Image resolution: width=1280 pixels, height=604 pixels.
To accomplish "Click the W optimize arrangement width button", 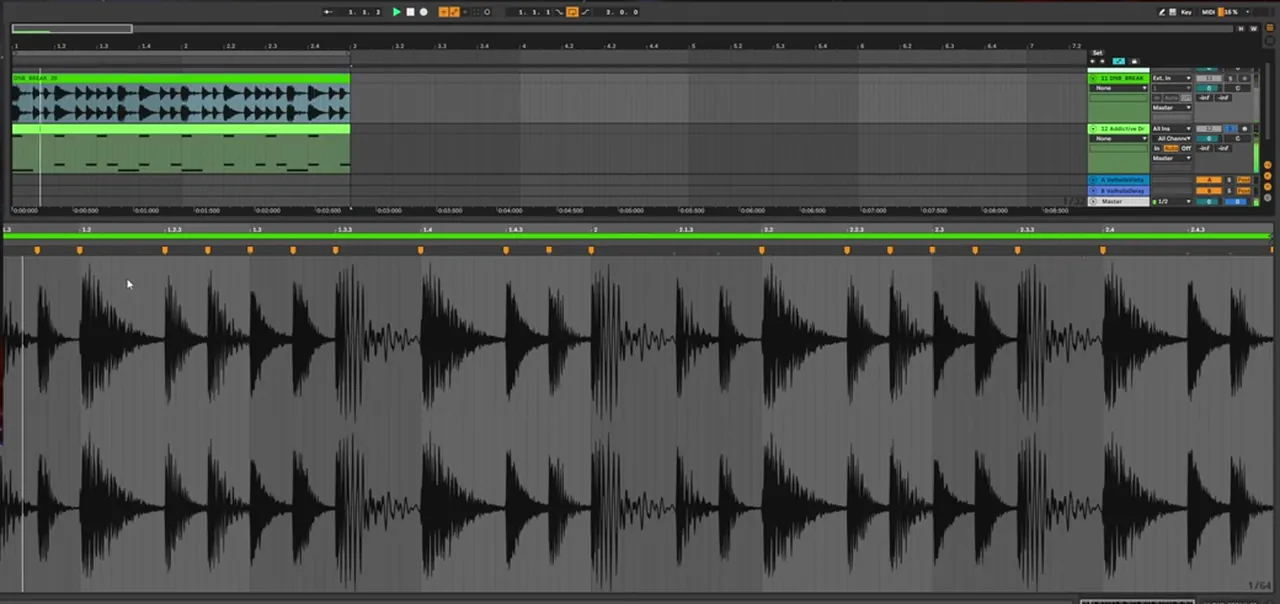I will [x=1253, y=29].
